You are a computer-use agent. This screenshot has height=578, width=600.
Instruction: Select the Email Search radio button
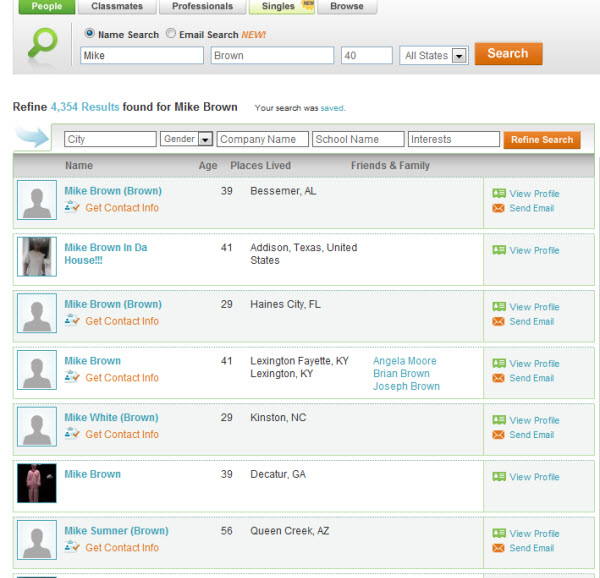coord(171,34)
